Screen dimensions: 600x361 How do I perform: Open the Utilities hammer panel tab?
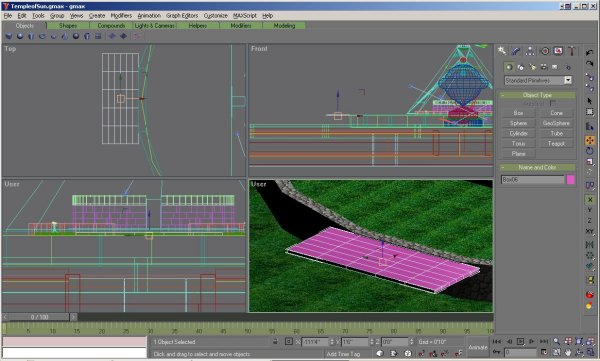coord(572,51)
